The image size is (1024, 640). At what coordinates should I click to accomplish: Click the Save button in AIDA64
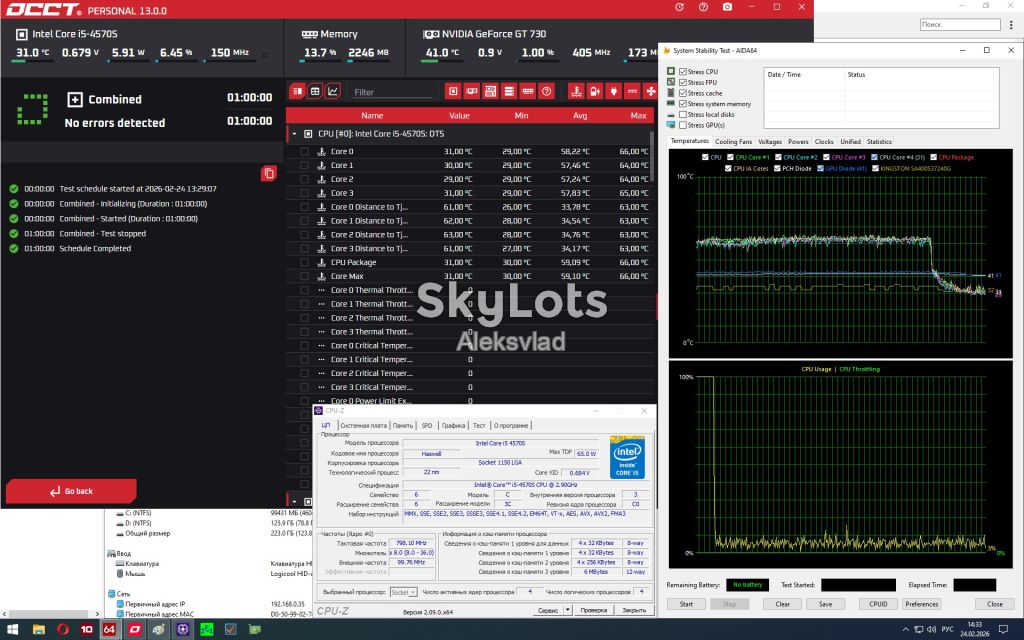(825, 604)
